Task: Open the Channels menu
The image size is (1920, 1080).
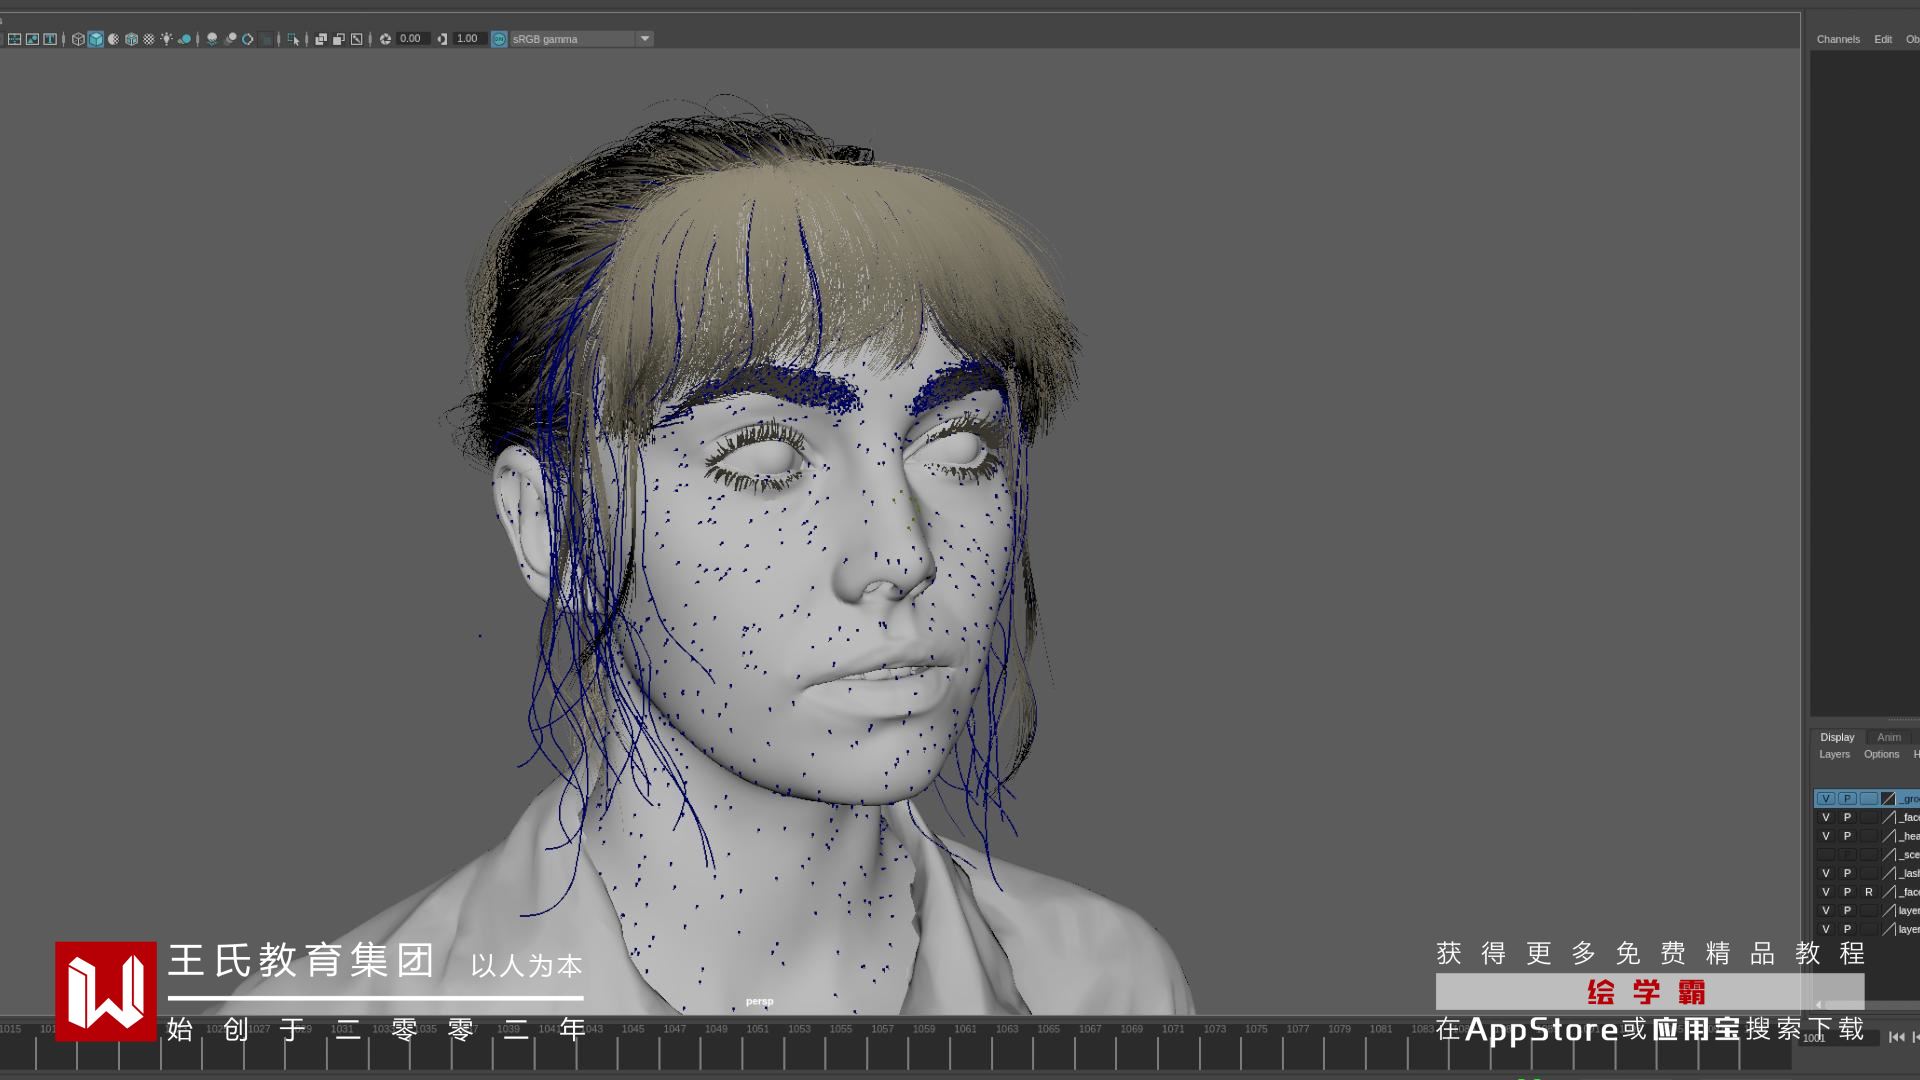Action: click(x=1838, y=39)
